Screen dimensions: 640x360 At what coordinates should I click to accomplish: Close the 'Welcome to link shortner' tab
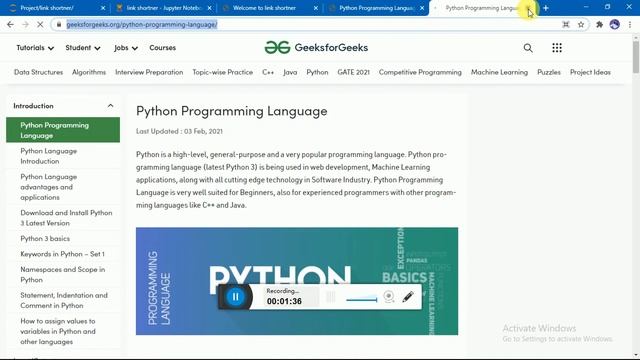coord(316,8)
